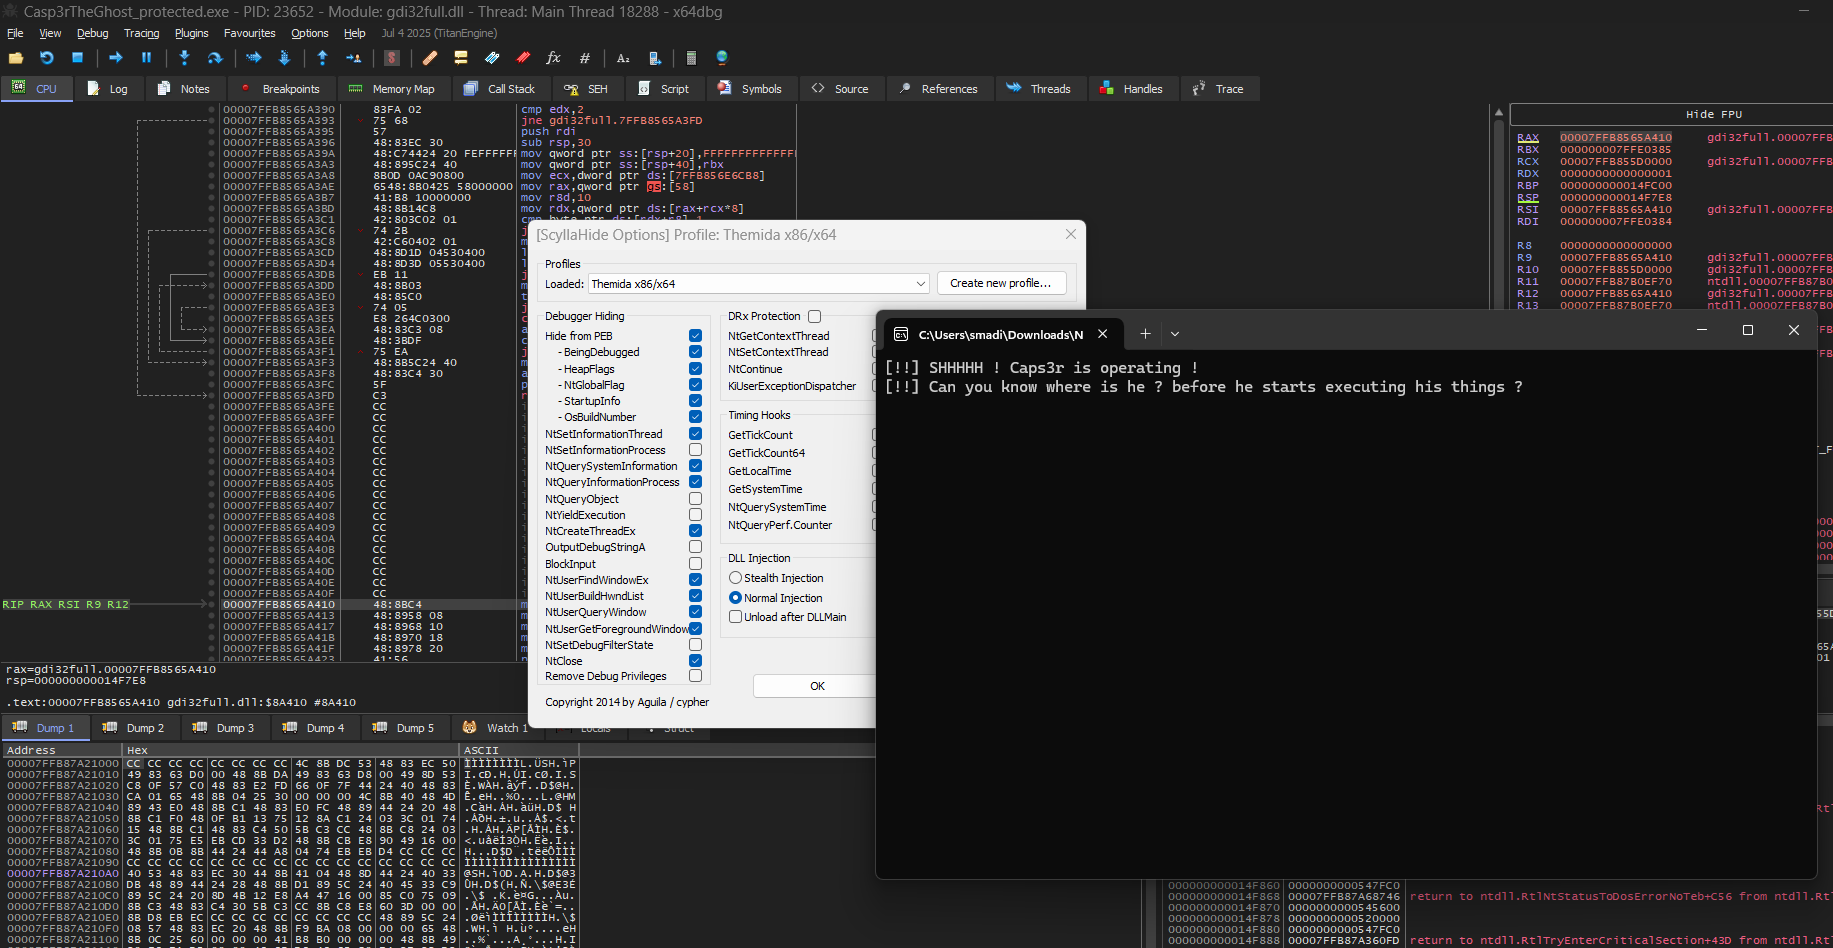Open Bookmarks with the red tag icon
The image size is (1833, 948).
point(523,58)
